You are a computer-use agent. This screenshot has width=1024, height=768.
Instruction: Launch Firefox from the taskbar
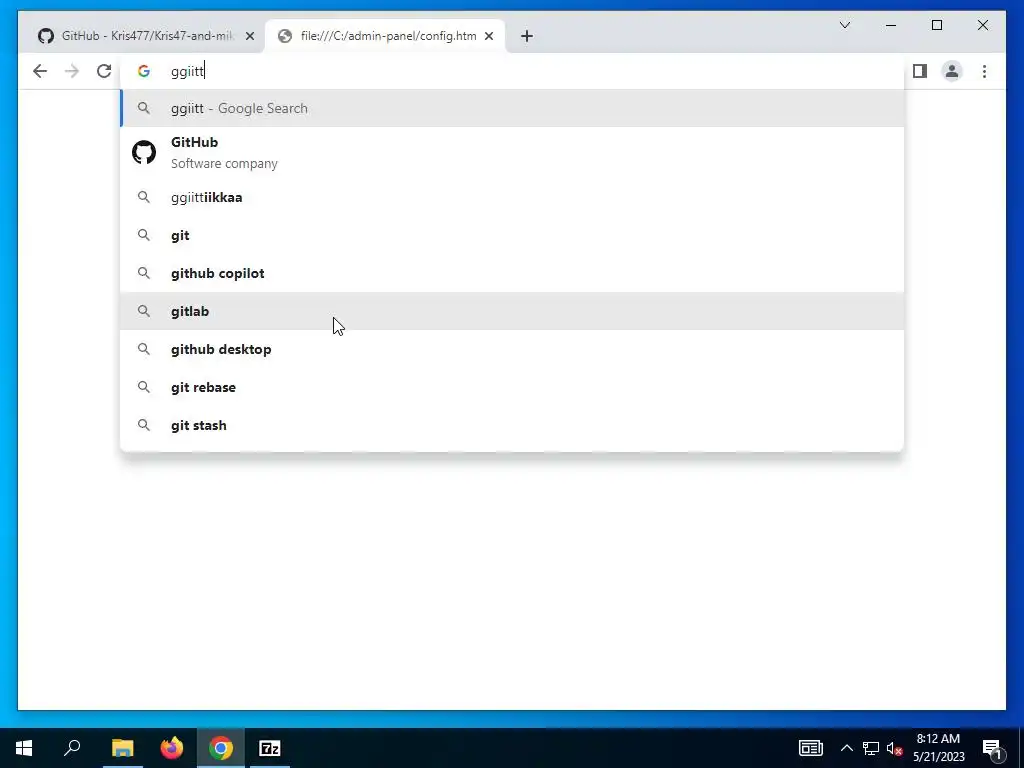[172, 748]
